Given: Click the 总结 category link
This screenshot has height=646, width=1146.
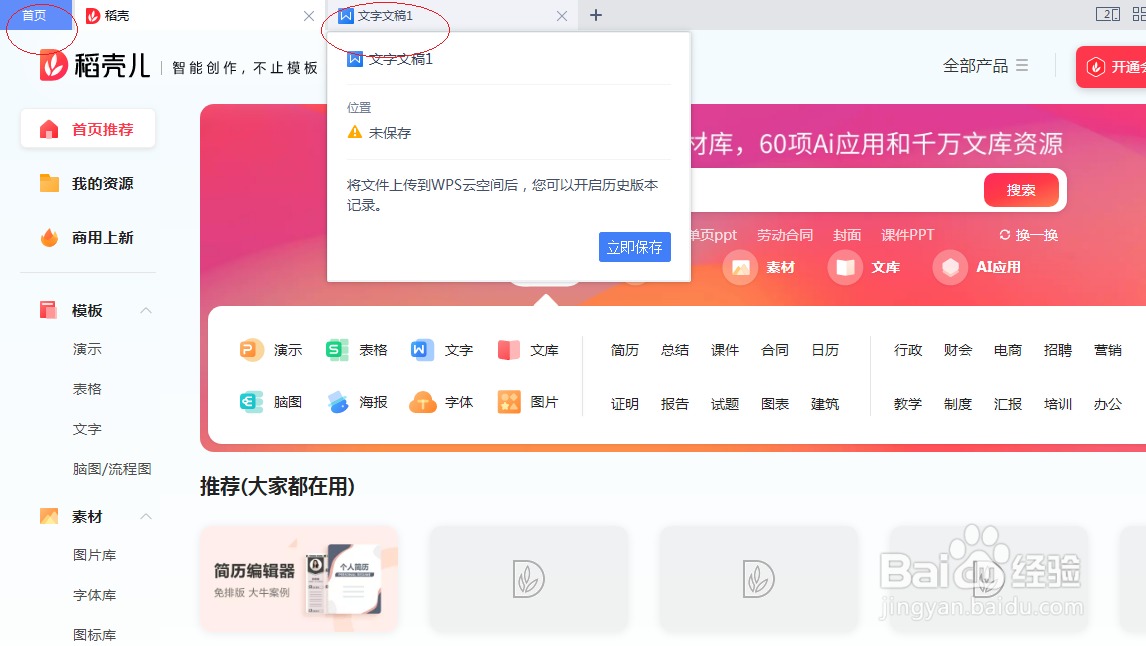Looking at the screenshot, I should click(675, 350).
